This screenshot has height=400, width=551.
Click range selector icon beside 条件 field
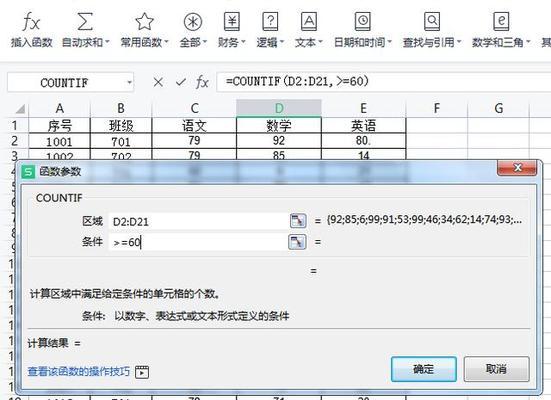(297, 242)
